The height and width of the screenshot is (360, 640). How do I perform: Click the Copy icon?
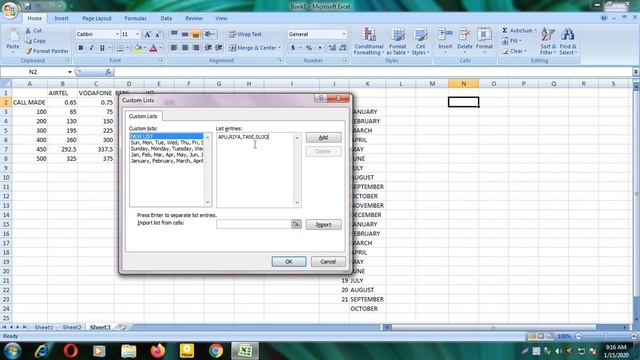coord(28,41)
